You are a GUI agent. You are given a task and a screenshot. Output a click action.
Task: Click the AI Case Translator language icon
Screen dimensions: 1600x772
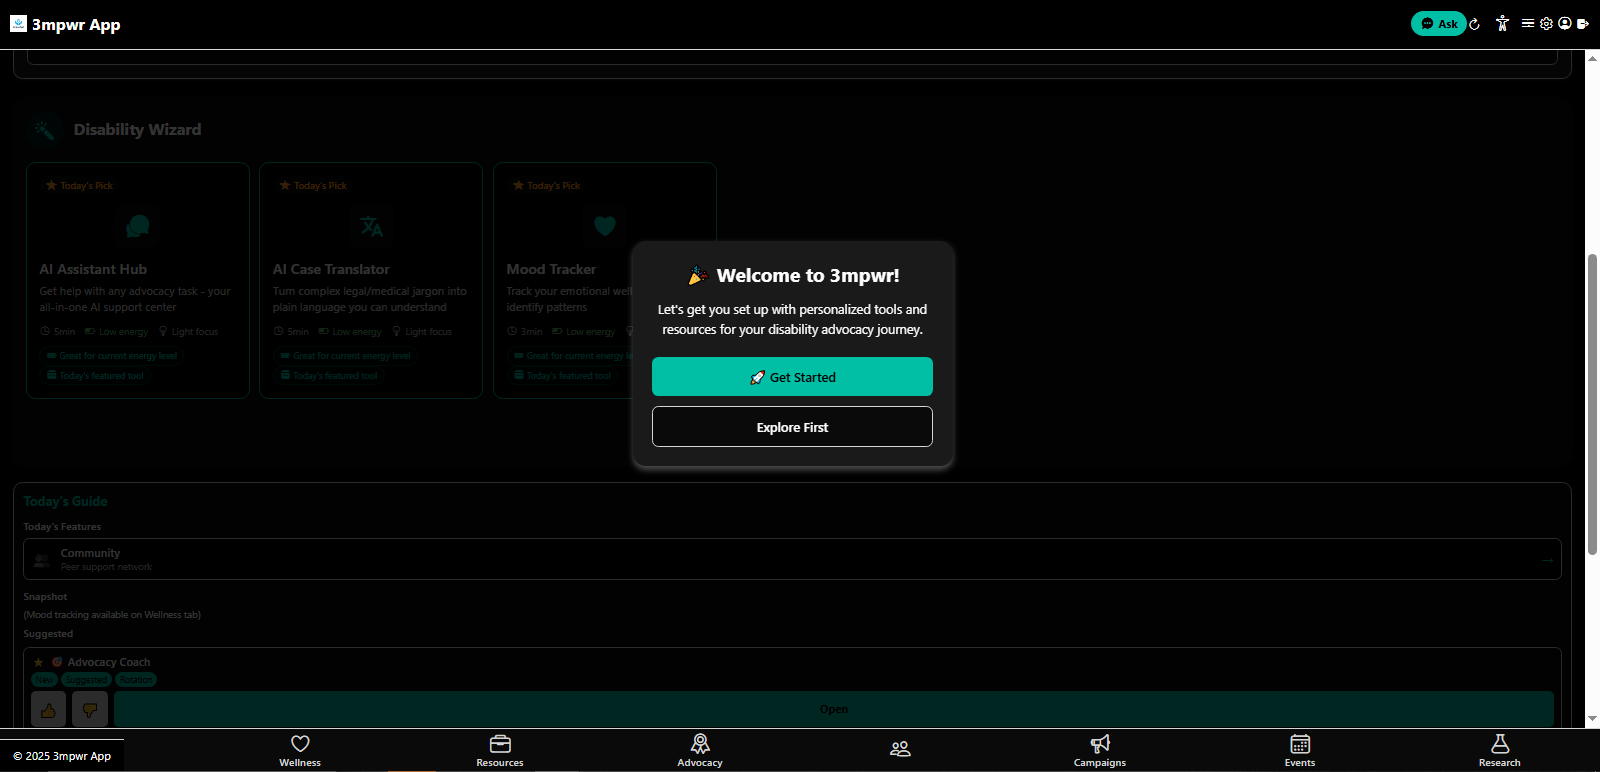click(371, 226)
